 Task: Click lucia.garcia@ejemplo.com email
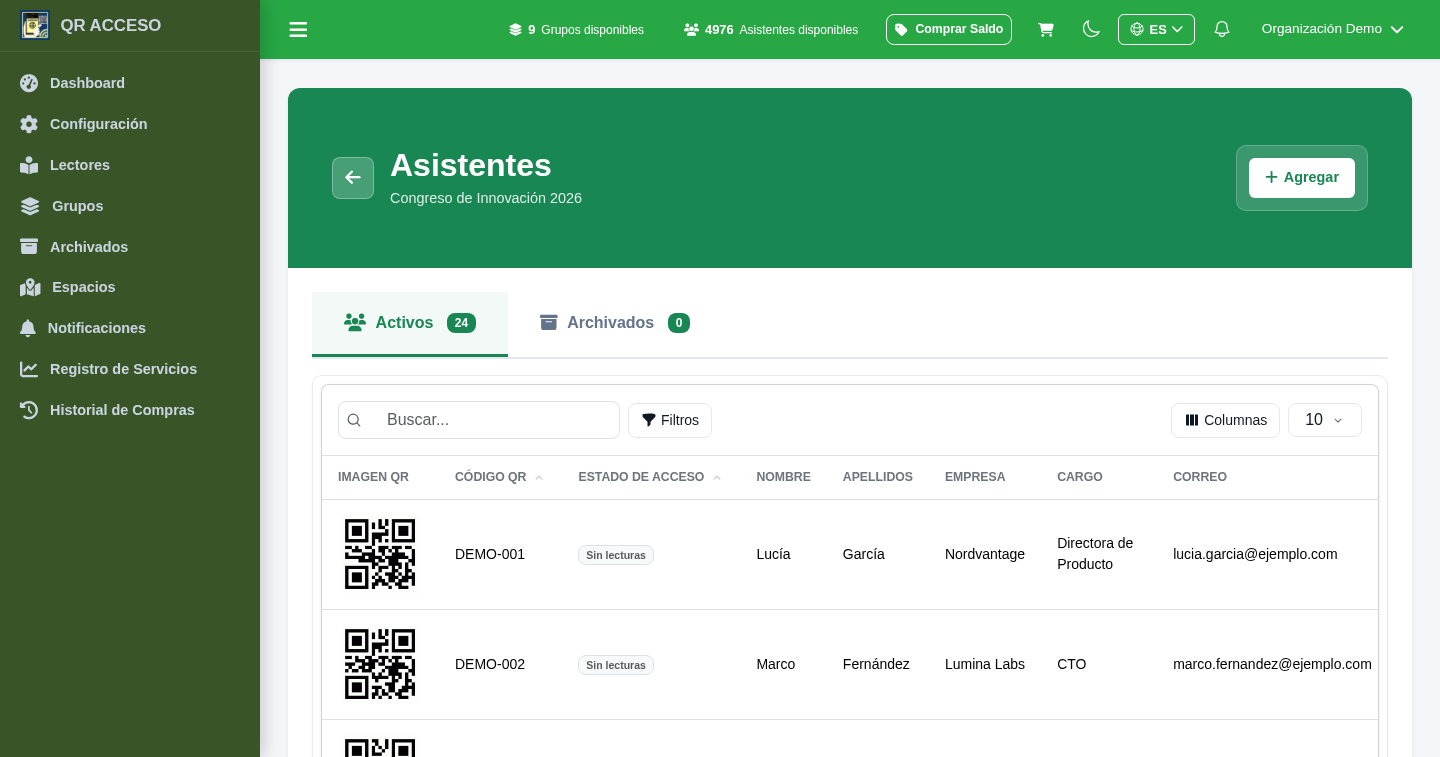point(1255,554)
